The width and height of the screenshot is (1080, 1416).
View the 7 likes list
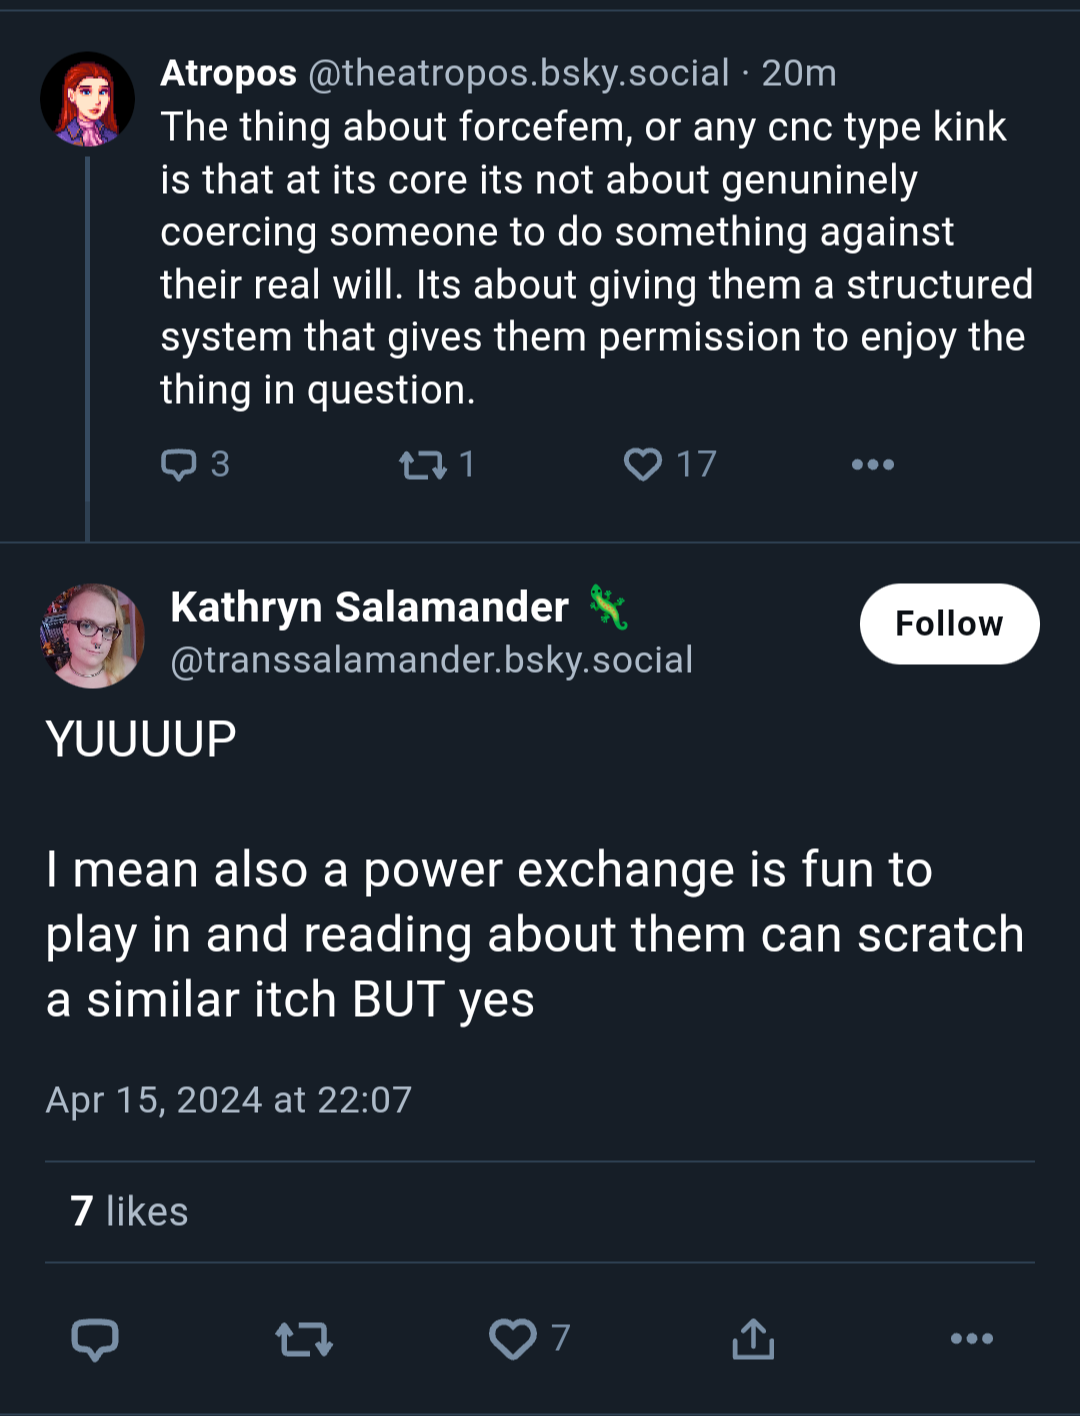point(129,1211)
